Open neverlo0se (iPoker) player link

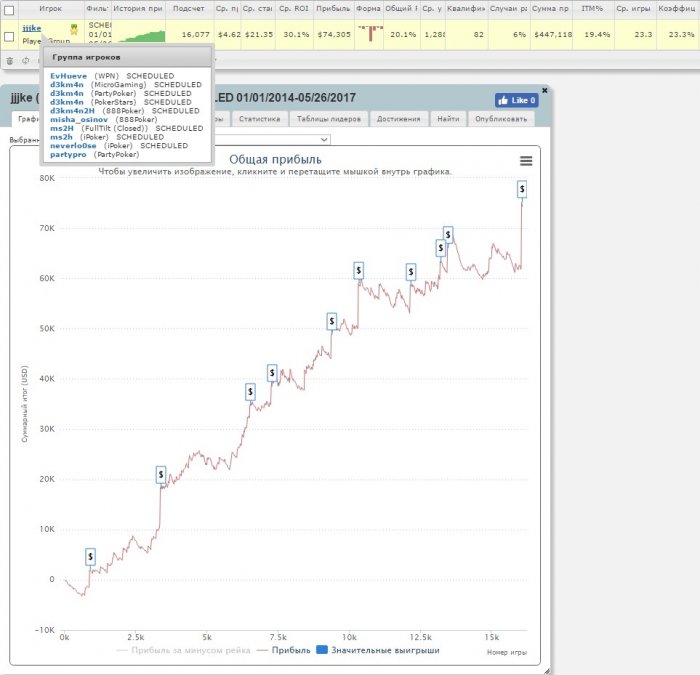[73, 146]
